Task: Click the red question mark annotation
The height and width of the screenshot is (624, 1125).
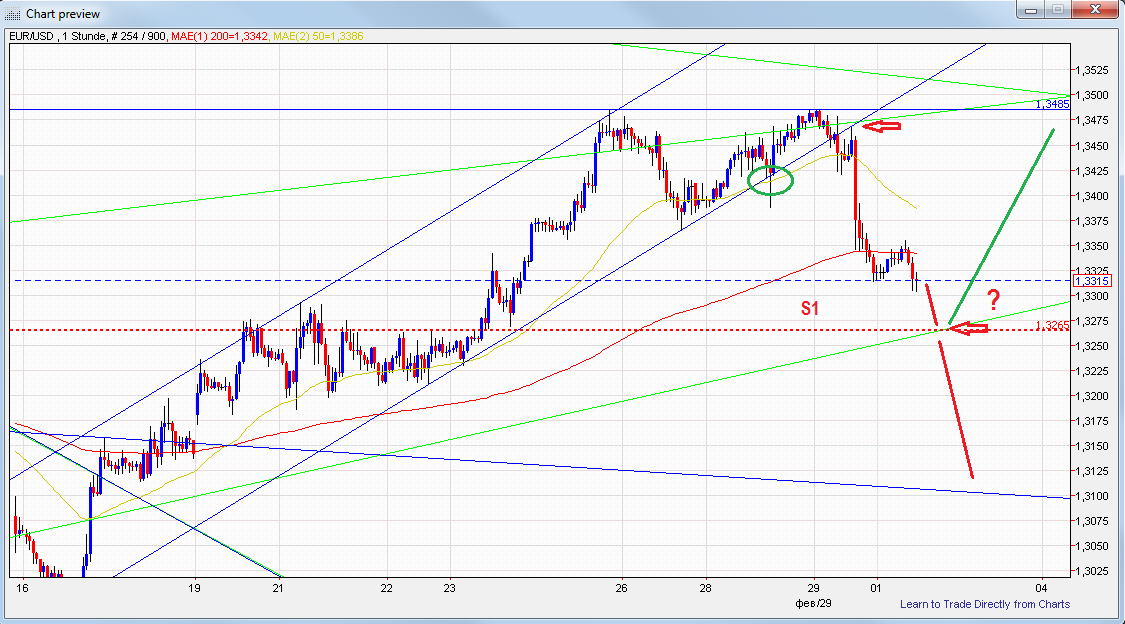Action: 994,297
